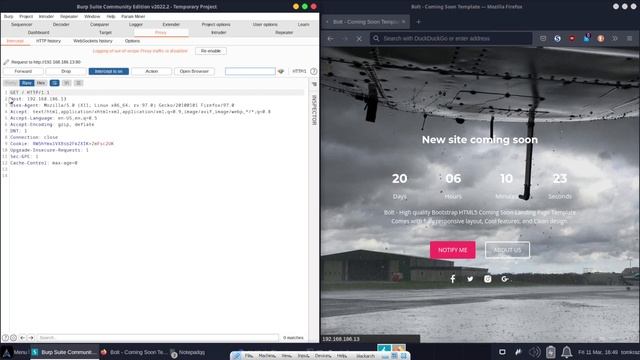Click the Google Plus icon on the webpage
This screenshot has width=640, height=360.
(x=505, y=279)
